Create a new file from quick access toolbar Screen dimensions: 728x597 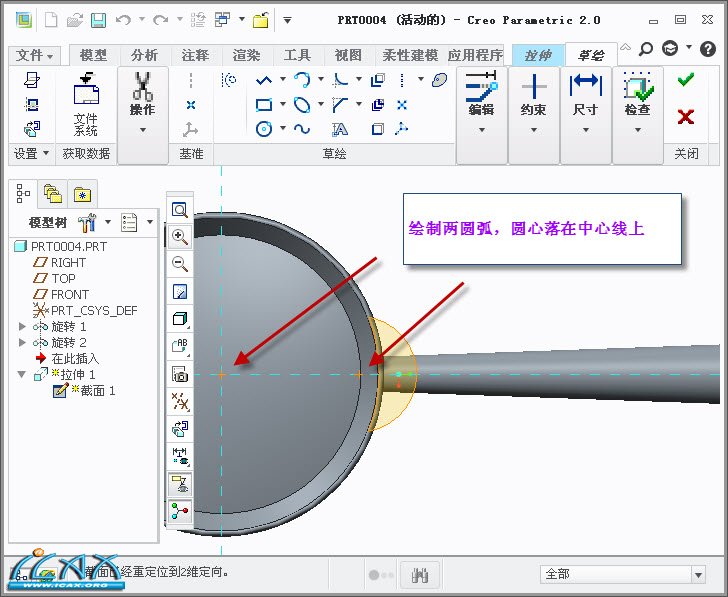tap(51, 20)
